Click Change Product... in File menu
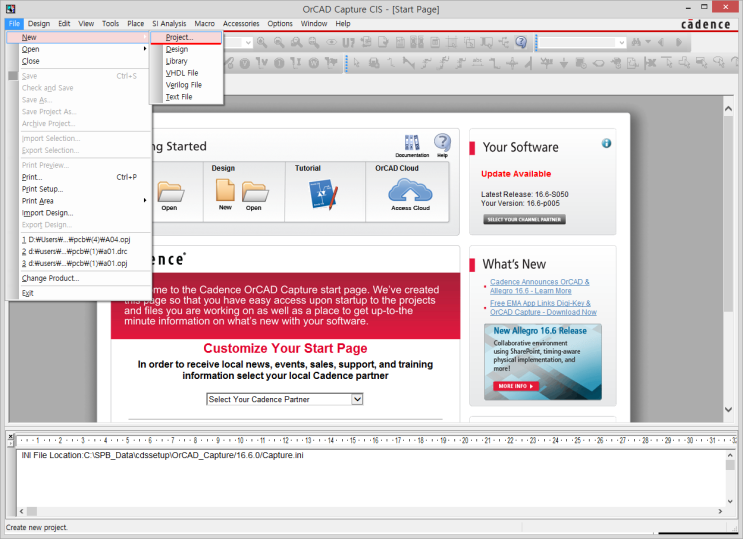Viewport: 743px width, 539px height. pos(78,278)
